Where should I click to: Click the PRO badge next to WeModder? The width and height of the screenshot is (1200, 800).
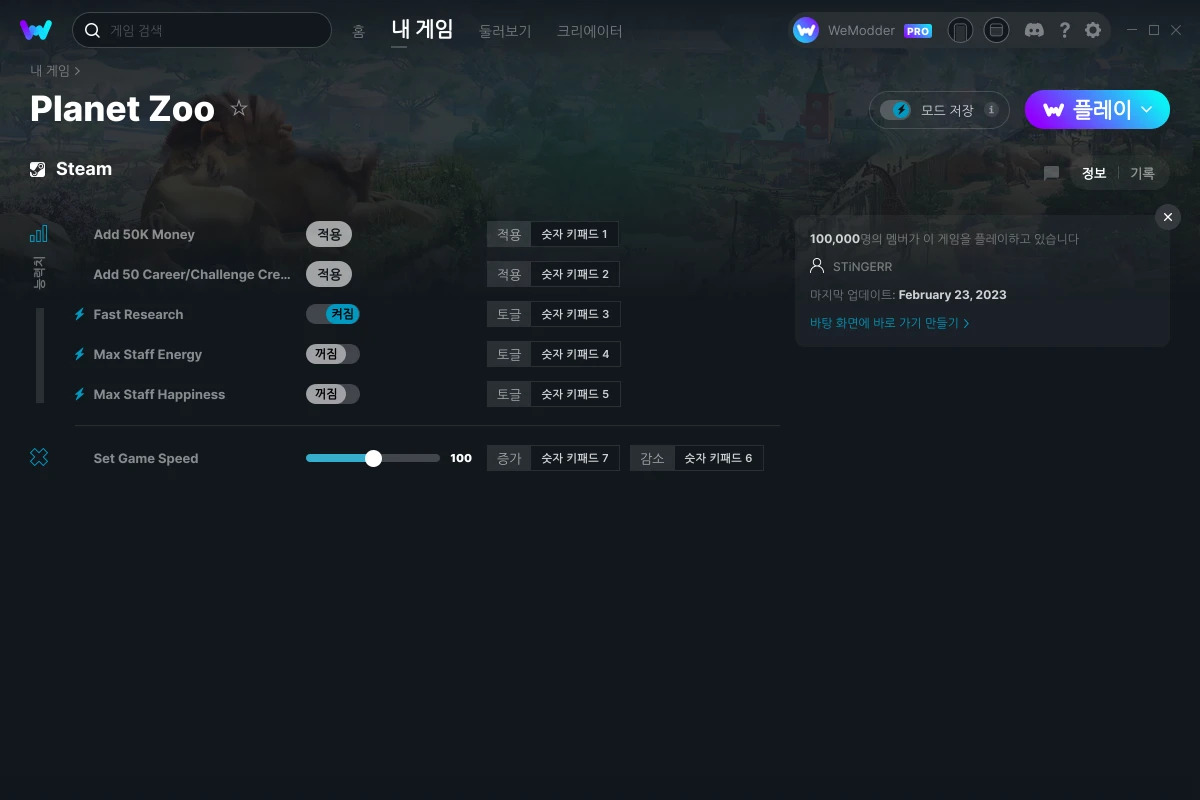pos(918,31)
